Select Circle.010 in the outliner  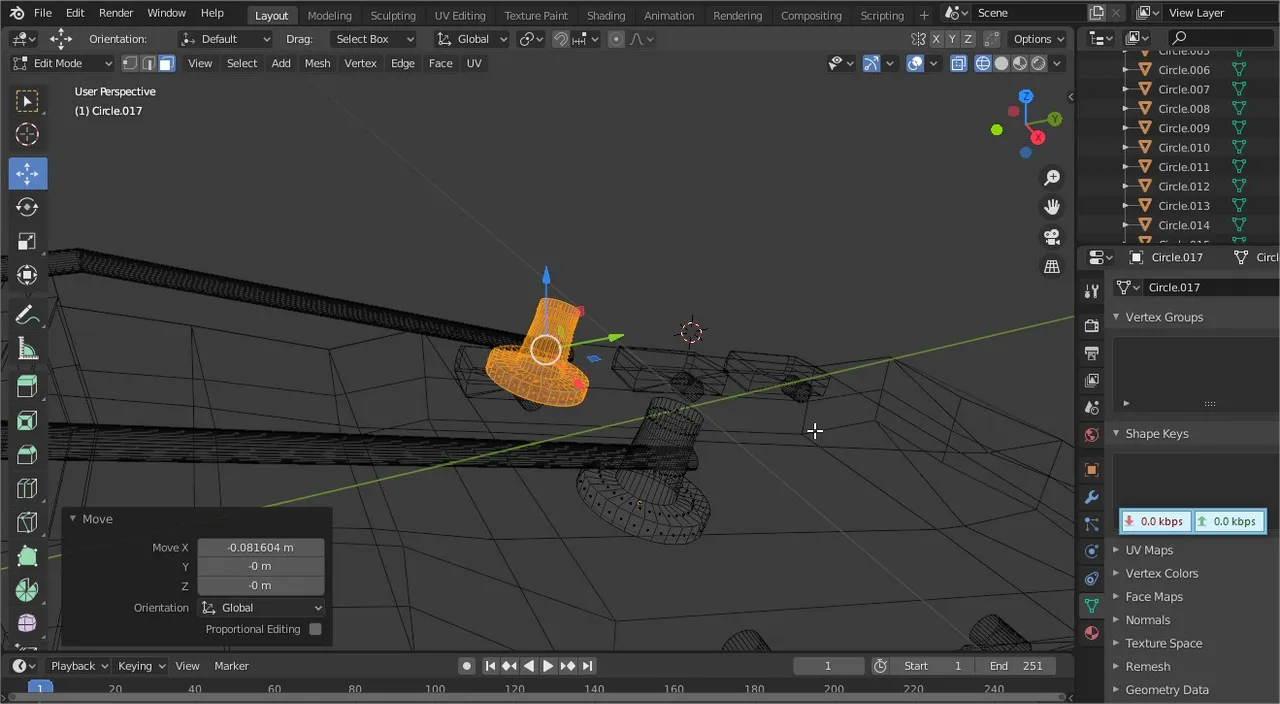pos(1184,148)
